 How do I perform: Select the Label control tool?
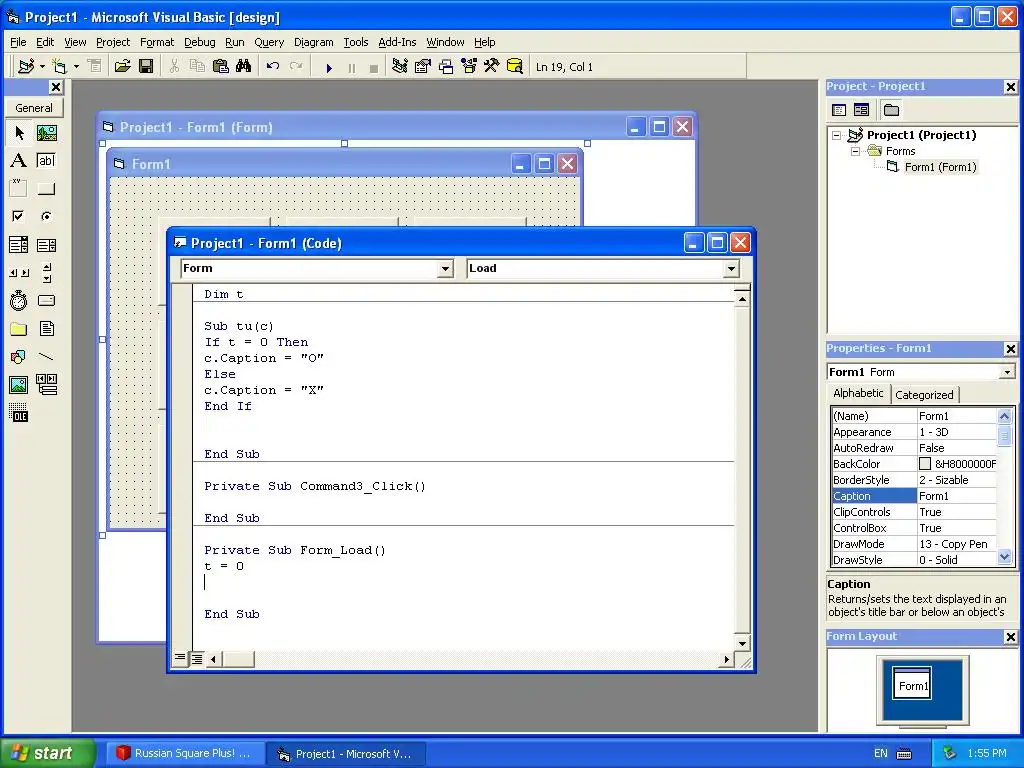coord(19,161)
